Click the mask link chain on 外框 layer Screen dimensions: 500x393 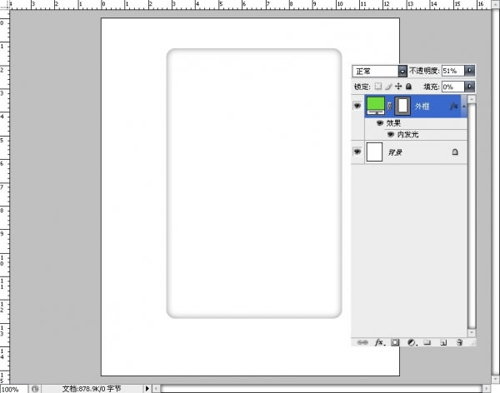tap(389, 106)
